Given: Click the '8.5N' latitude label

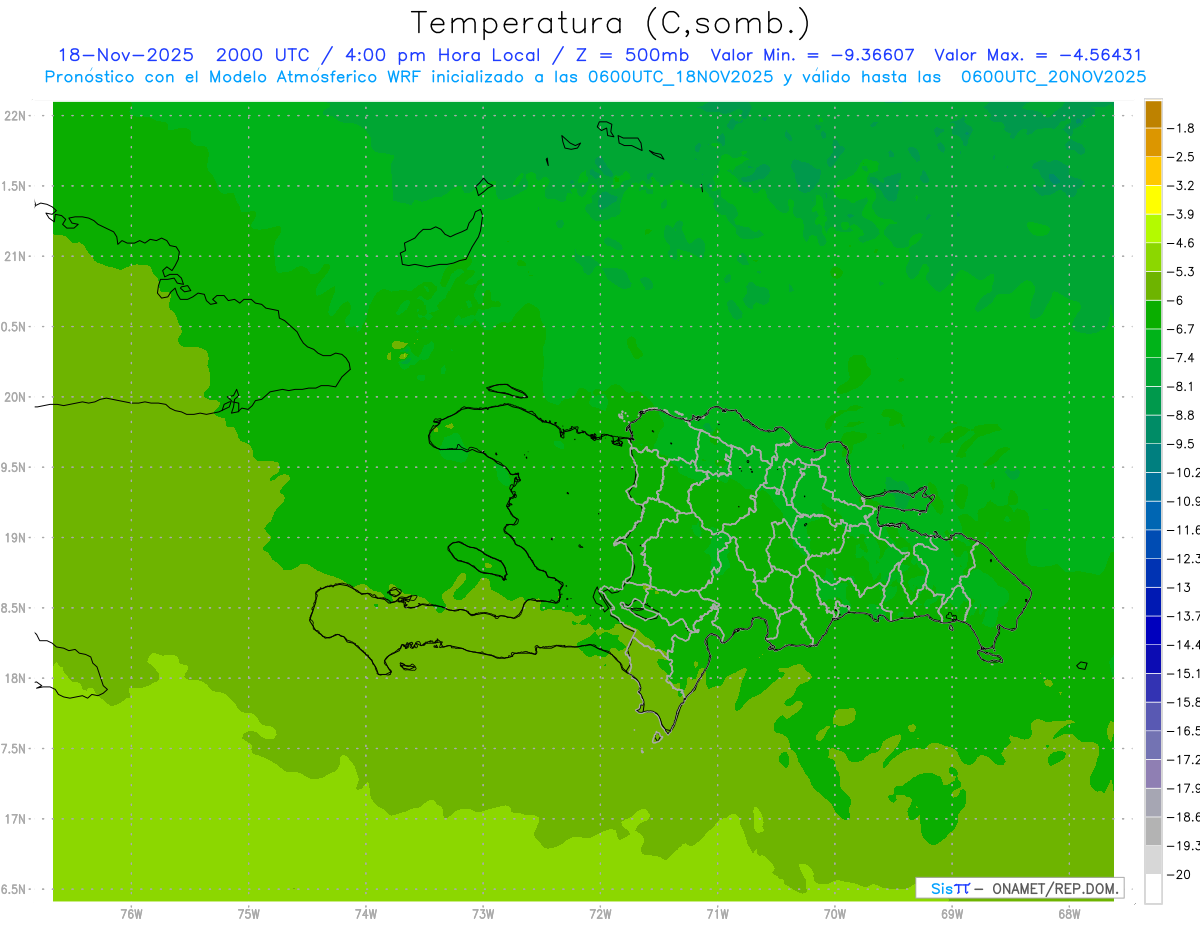Looking at the screenshot, I should 14,608.
